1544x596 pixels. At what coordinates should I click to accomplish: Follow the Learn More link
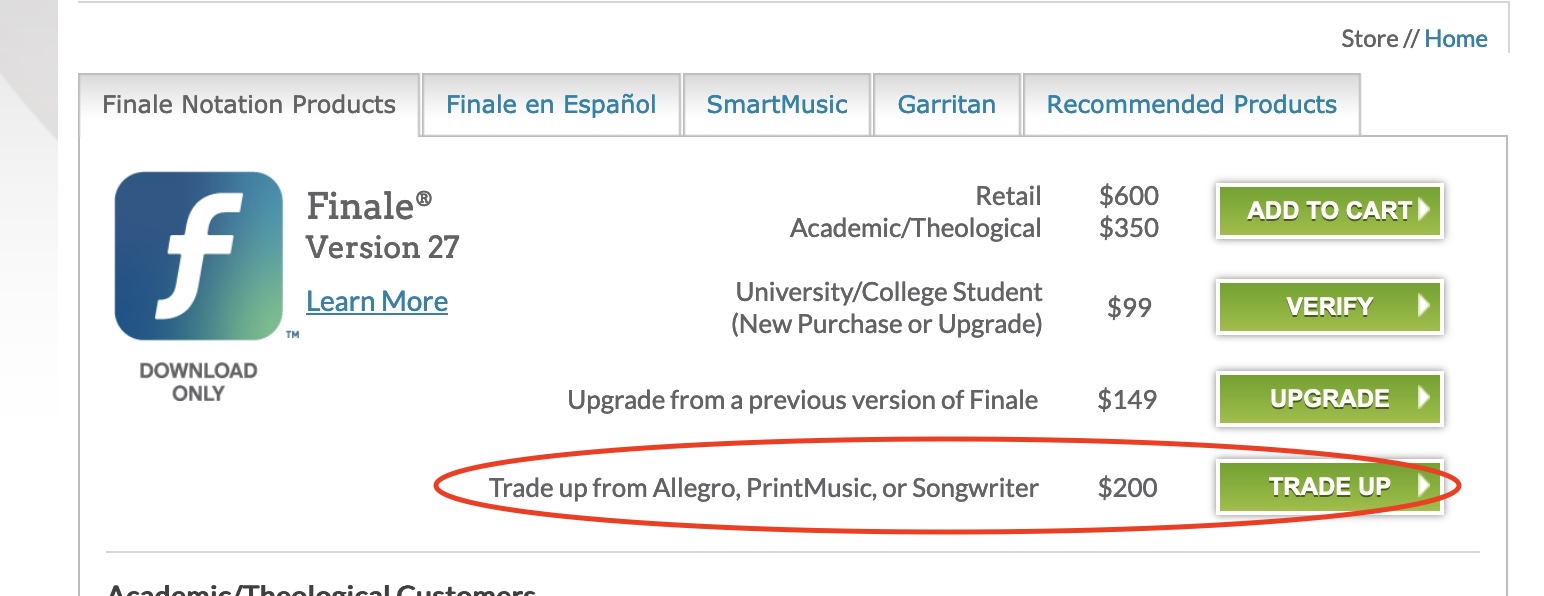tap(377, 302)
